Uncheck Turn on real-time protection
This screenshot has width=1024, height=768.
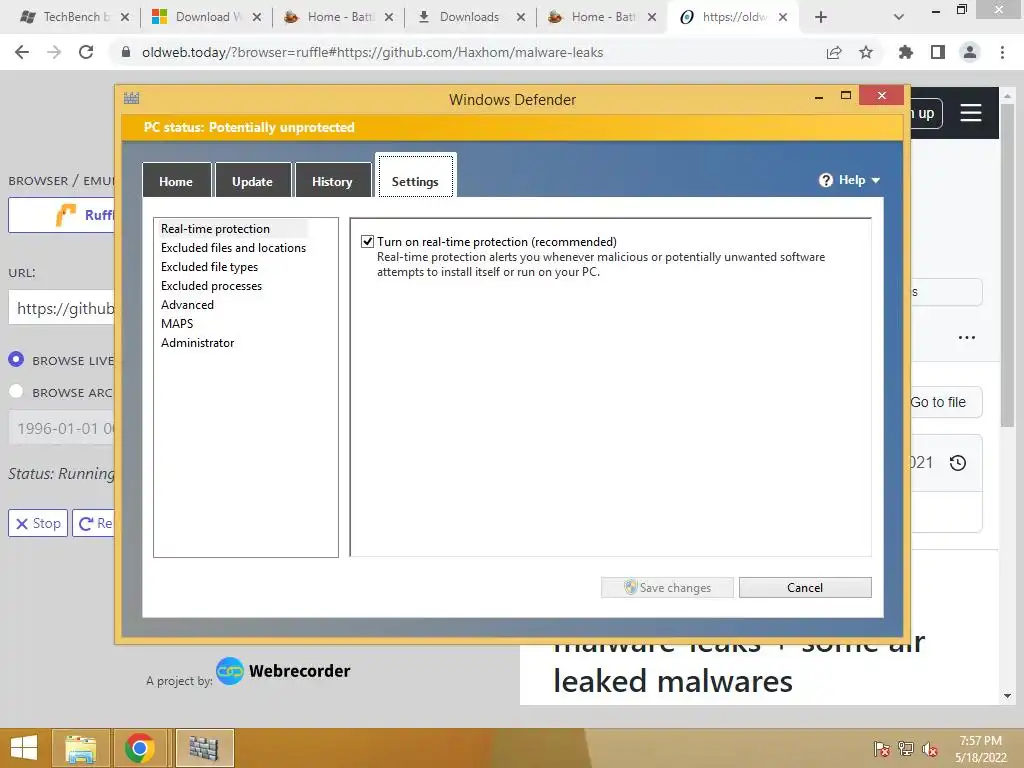368,242
